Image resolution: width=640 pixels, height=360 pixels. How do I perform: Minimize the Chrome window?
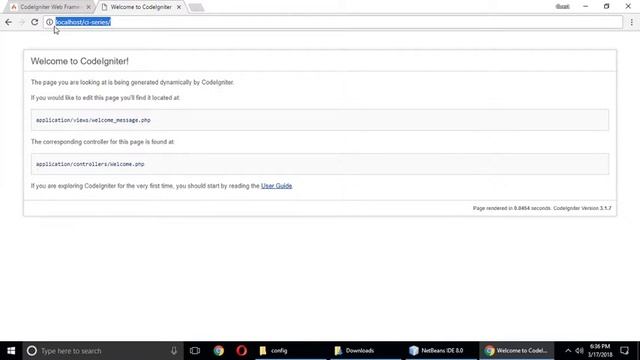pos(585,7)
